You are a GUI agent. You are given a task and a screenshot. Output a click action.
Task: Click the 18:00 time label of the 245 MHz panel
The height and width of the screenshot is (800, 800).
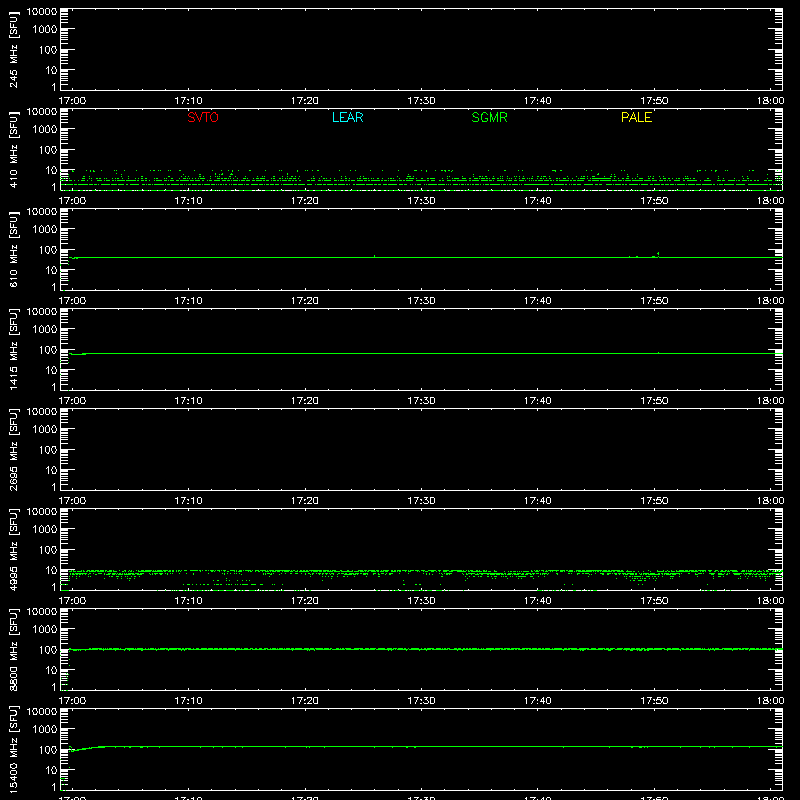770,101
